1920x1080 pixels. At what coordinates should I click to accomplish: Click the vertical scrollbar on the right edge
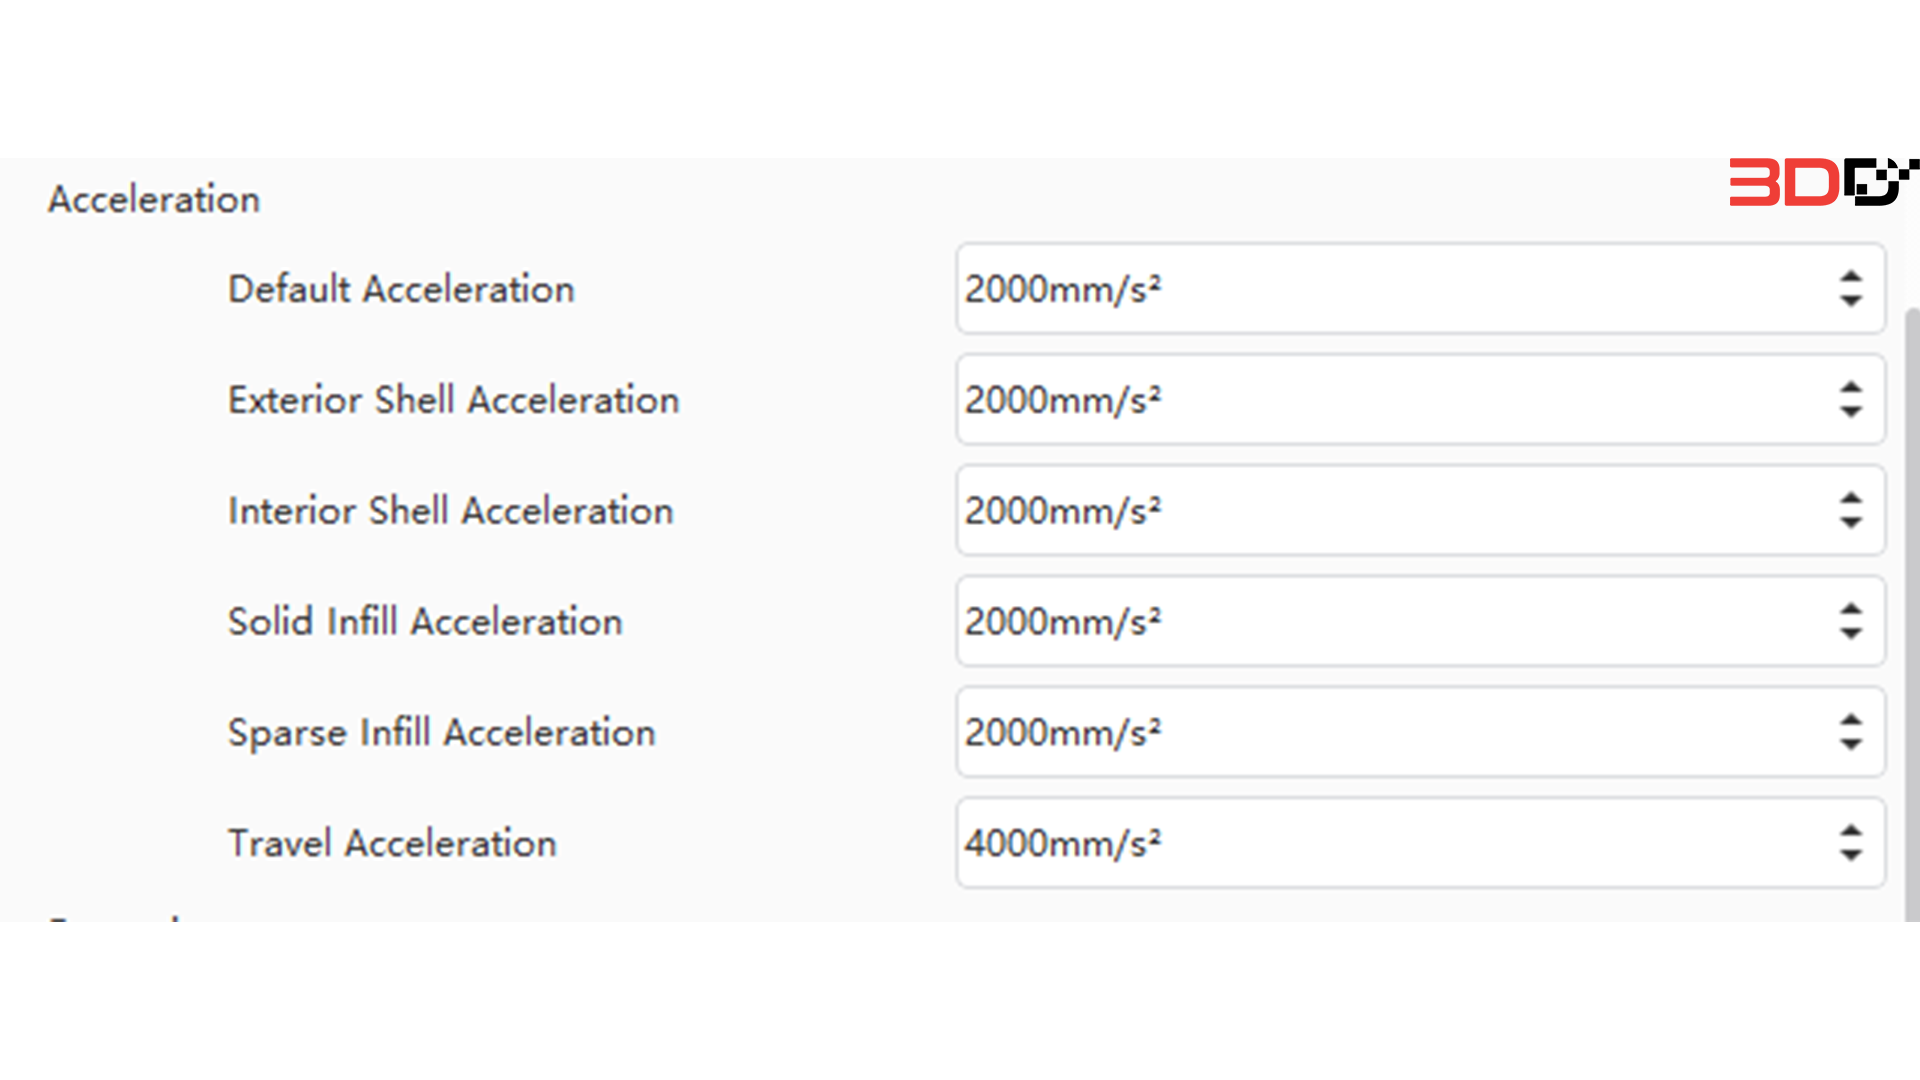coord(1911,600)
